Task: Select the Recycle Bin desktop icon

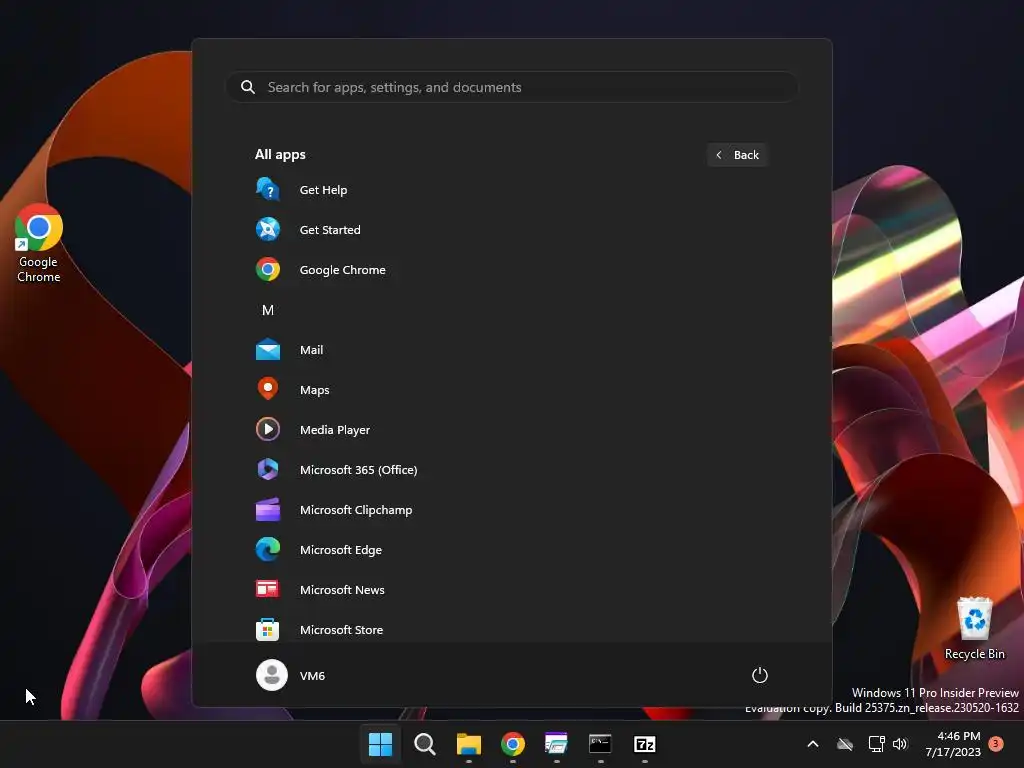Action: [974, 628]
